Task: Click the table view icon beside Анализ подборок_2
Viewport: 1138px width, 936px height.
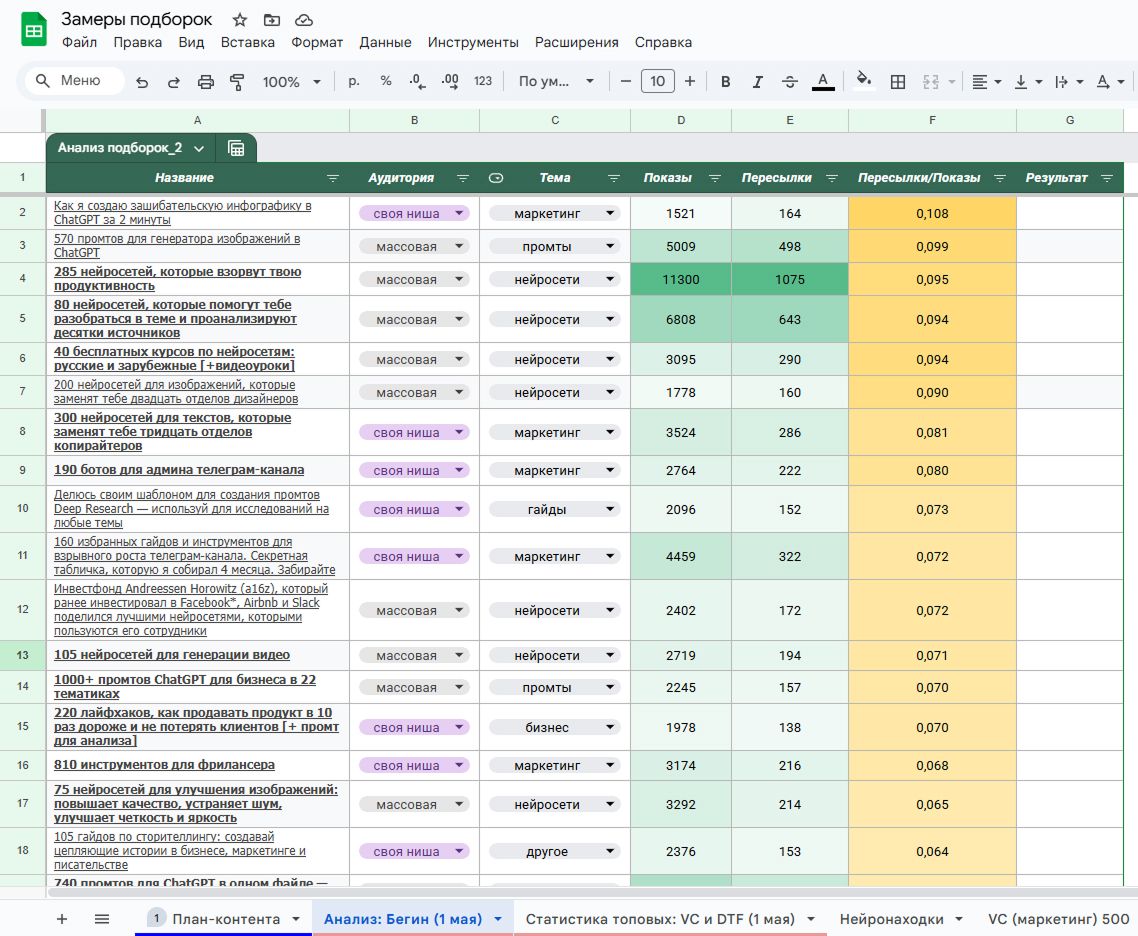Action: coord(237,148)
